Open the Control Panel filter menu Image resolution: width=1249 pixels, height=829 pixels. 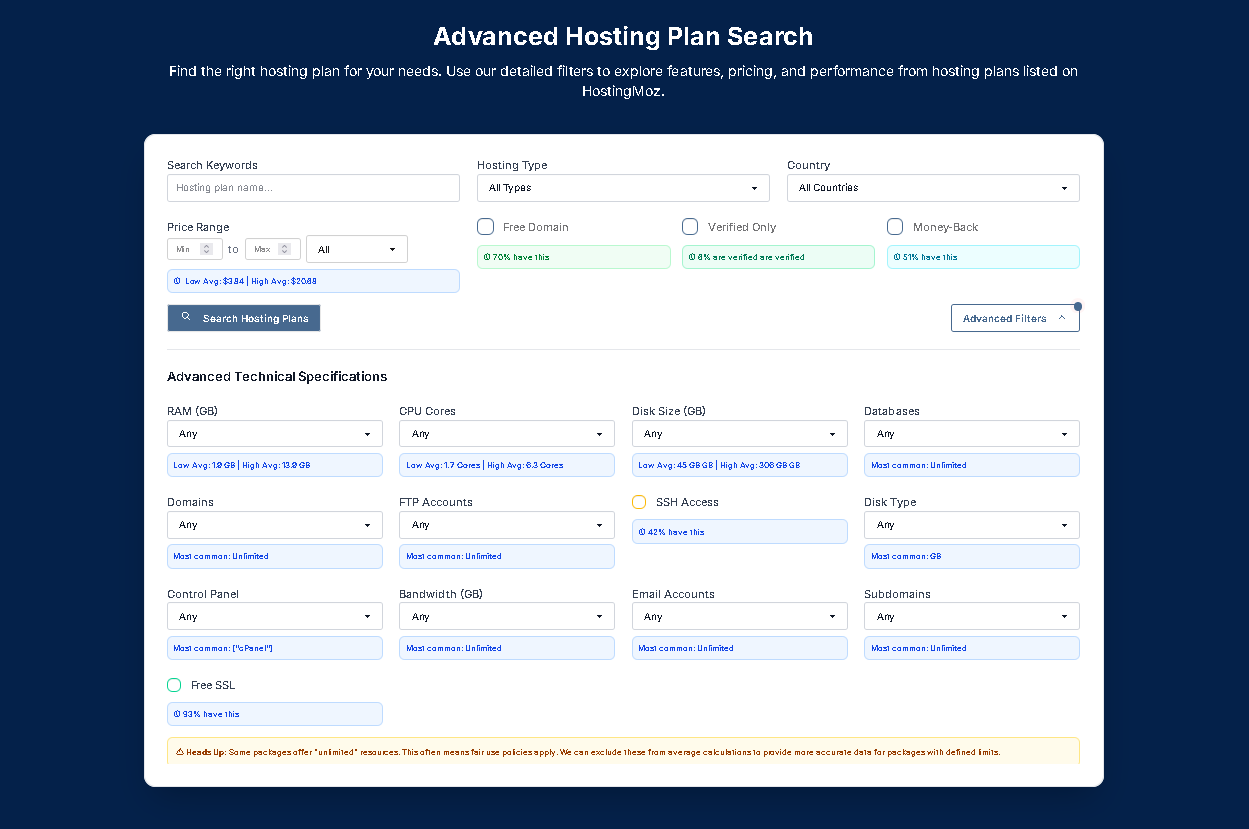click(274, 616)
